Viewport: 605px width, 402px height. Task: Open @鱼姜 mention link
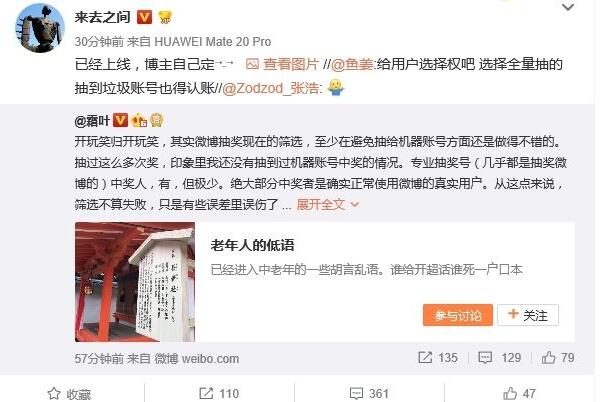click(352, 64)
